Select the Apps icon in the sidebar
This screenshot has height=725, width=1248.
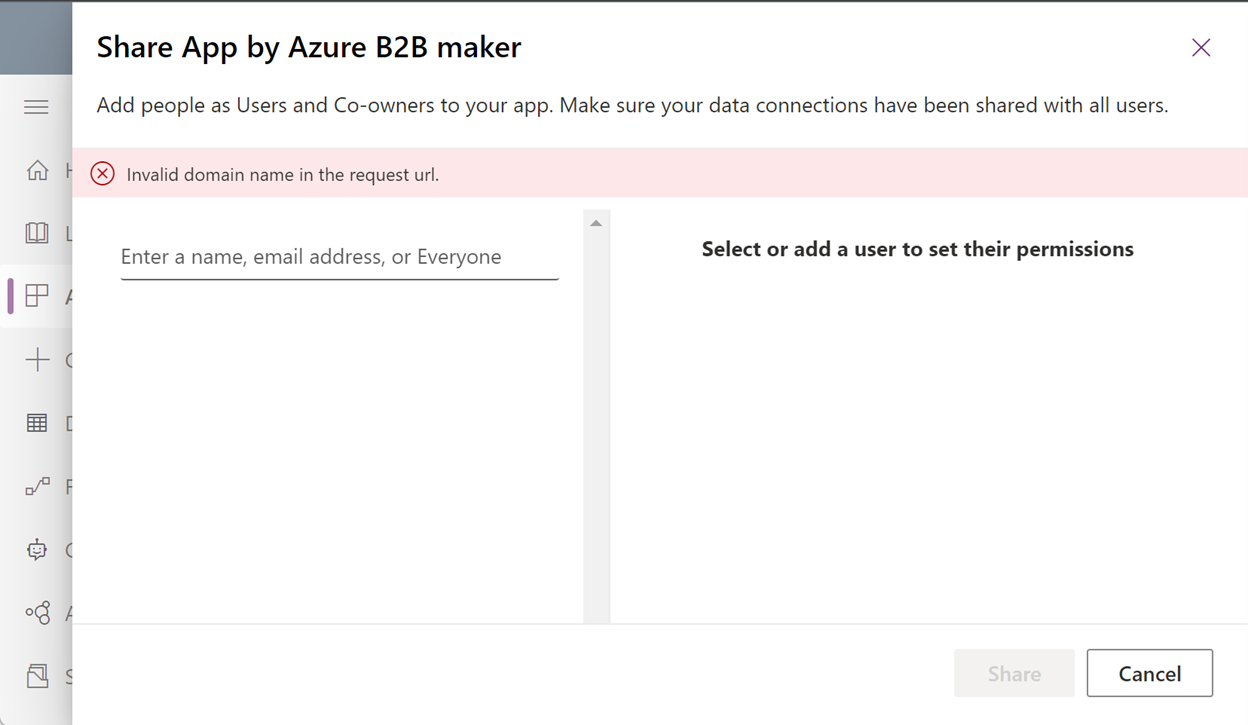tap(37, 296)
